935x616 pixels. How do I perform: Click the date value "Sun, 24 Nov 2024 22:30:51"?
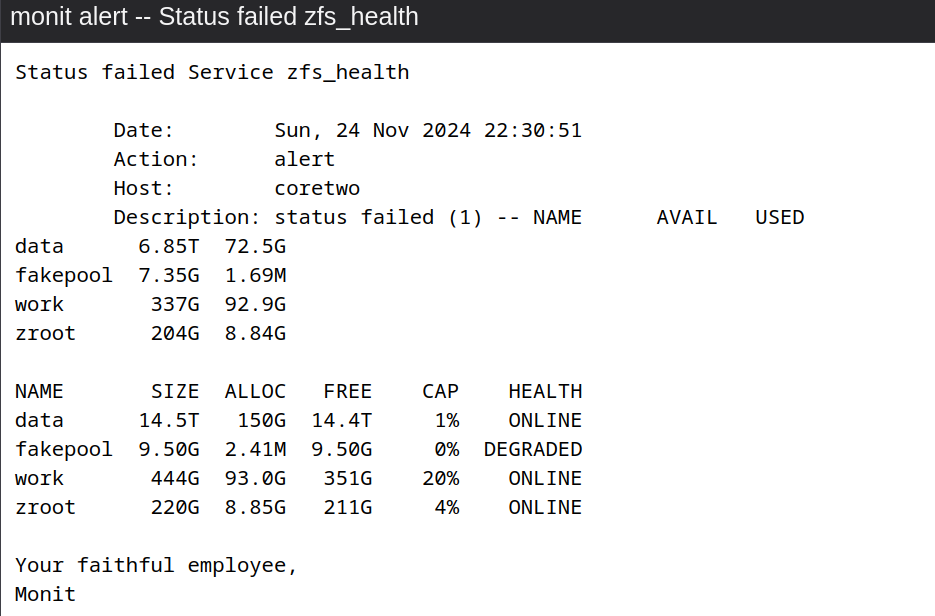(x=428, y=130)
